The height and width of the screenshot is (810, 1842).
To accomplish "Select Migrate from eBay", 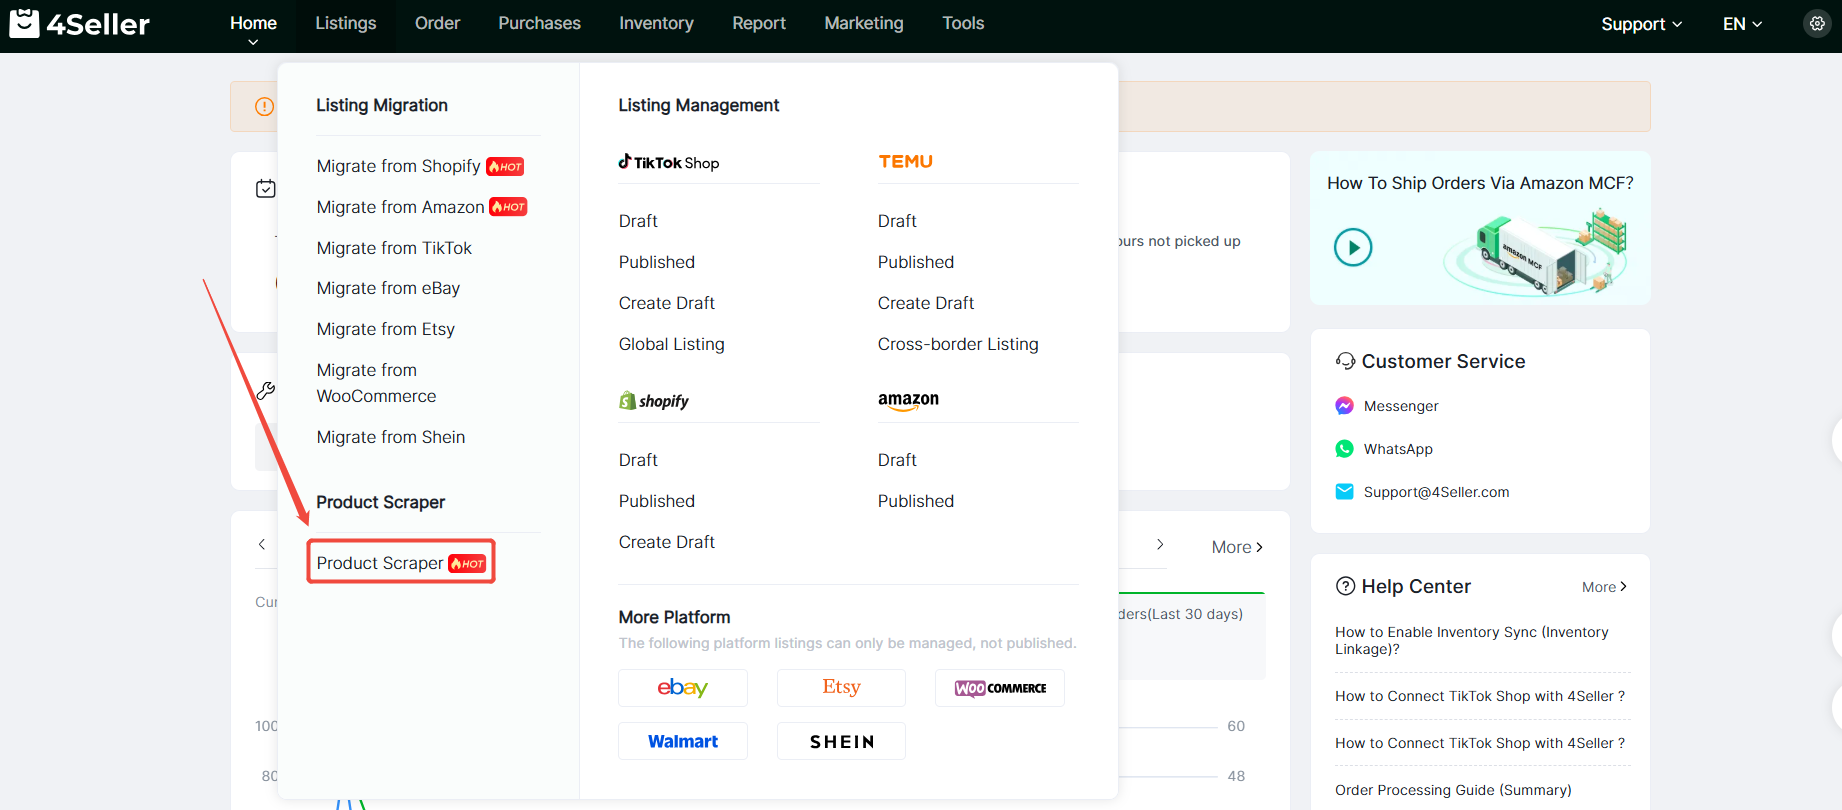I will 388,288.
